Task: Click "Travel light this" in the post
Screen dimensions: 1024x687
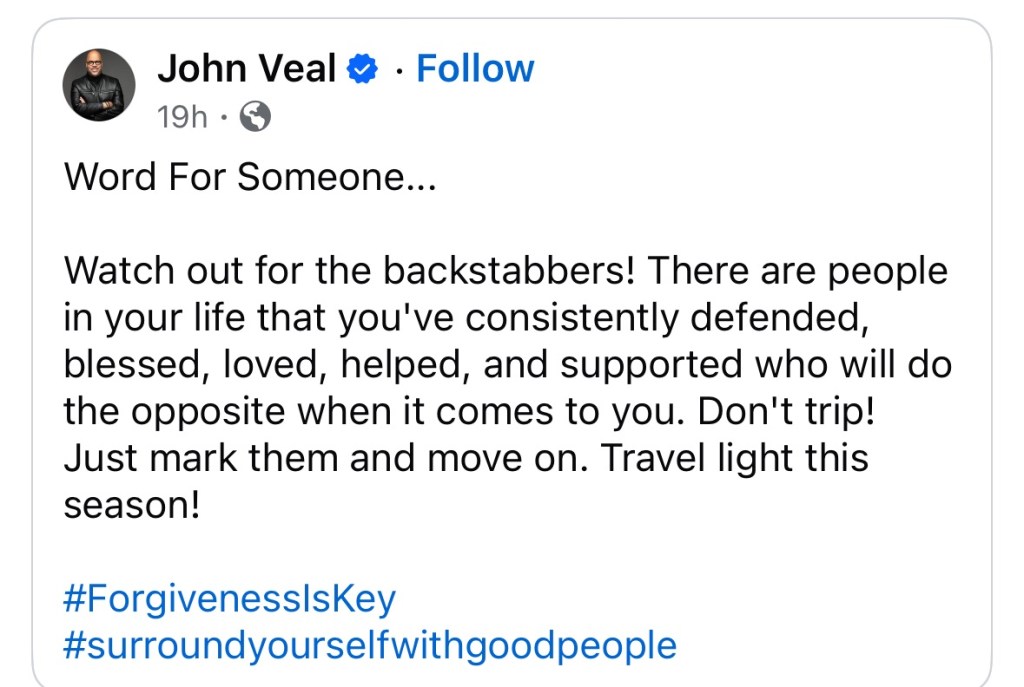Action: click(736, 458)
